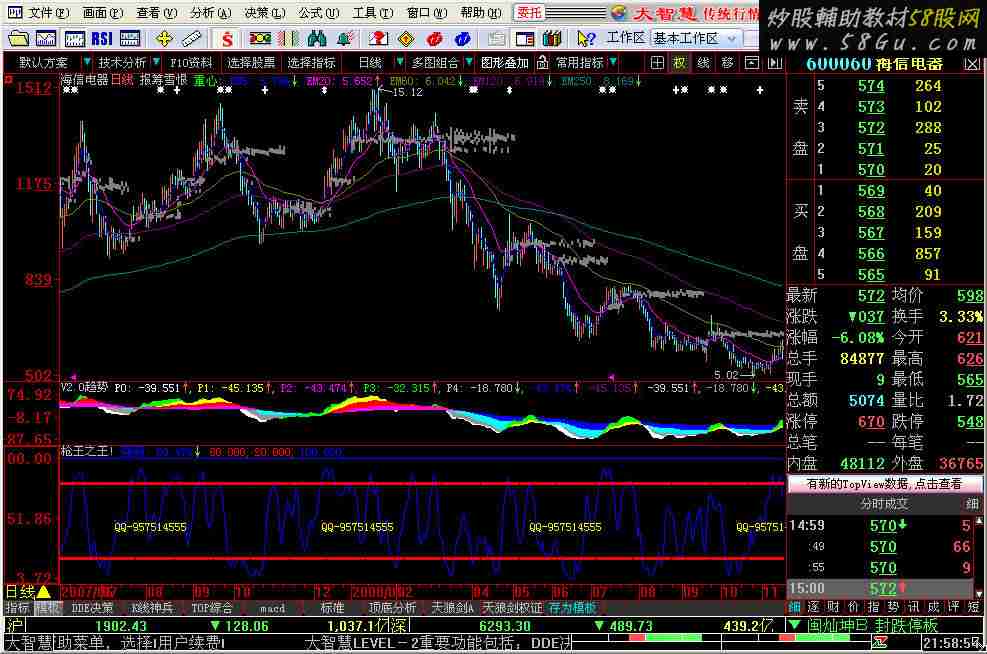Toggle the 线 button on chart bar
Screen dimensions: 987x654
coord(704,63)
